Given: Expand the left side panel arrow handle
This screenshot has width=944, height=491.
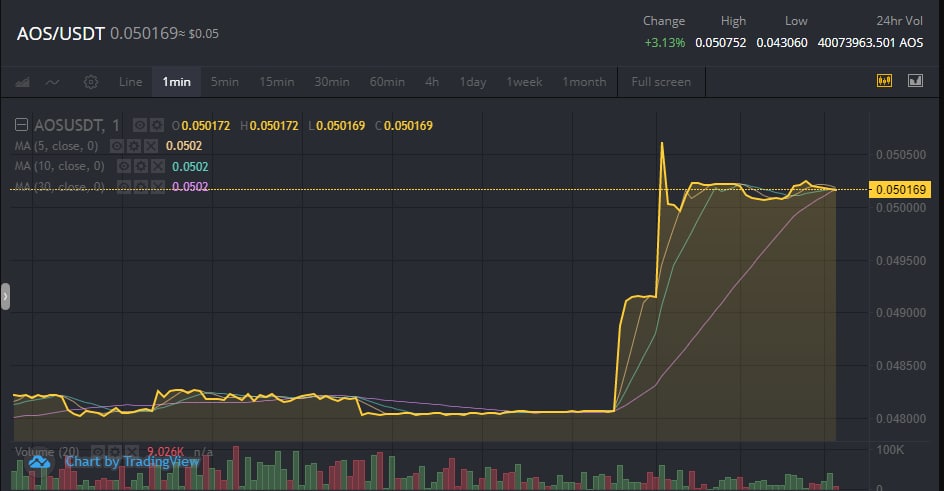Looking at the screenshot, I should tap(5, 296).
